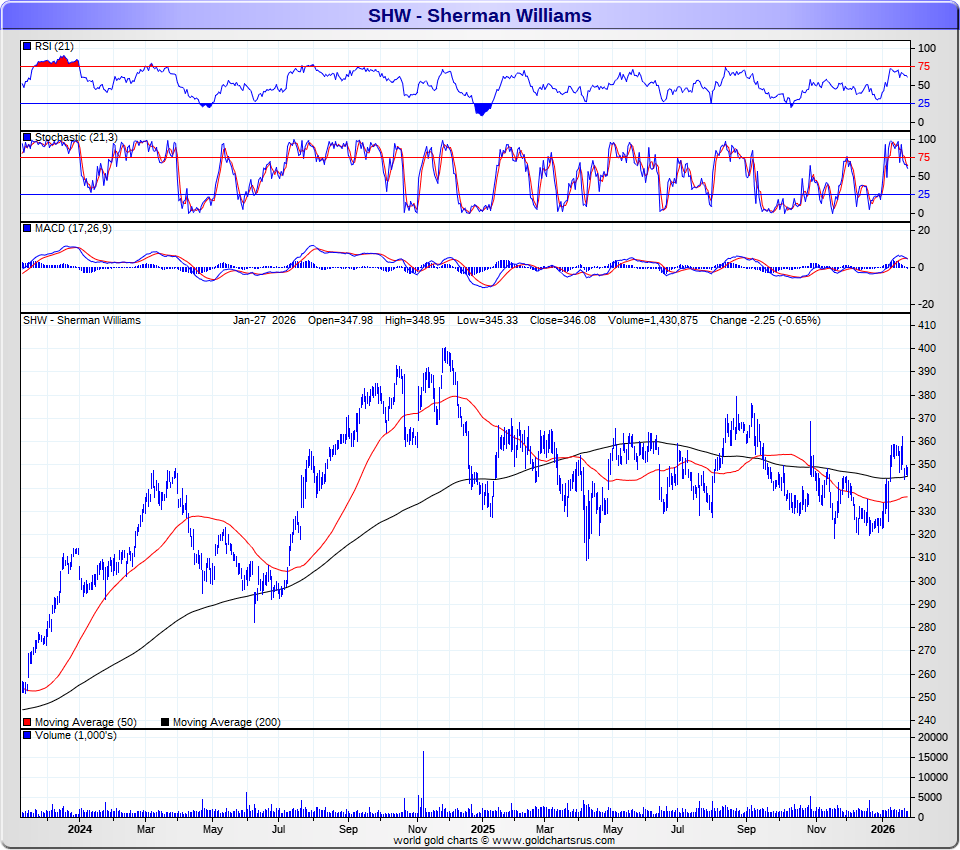Click the Moving Average (200) legend text
Screen dimensions: 960x850
(213, 722)
